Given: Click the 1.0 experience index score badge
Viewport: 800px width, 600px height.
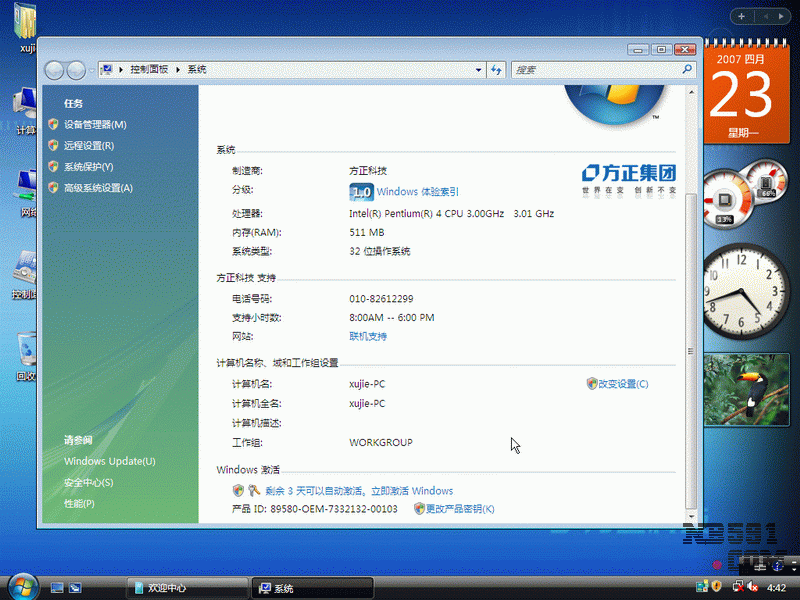Looking at the screenshot, I should 361,192.
